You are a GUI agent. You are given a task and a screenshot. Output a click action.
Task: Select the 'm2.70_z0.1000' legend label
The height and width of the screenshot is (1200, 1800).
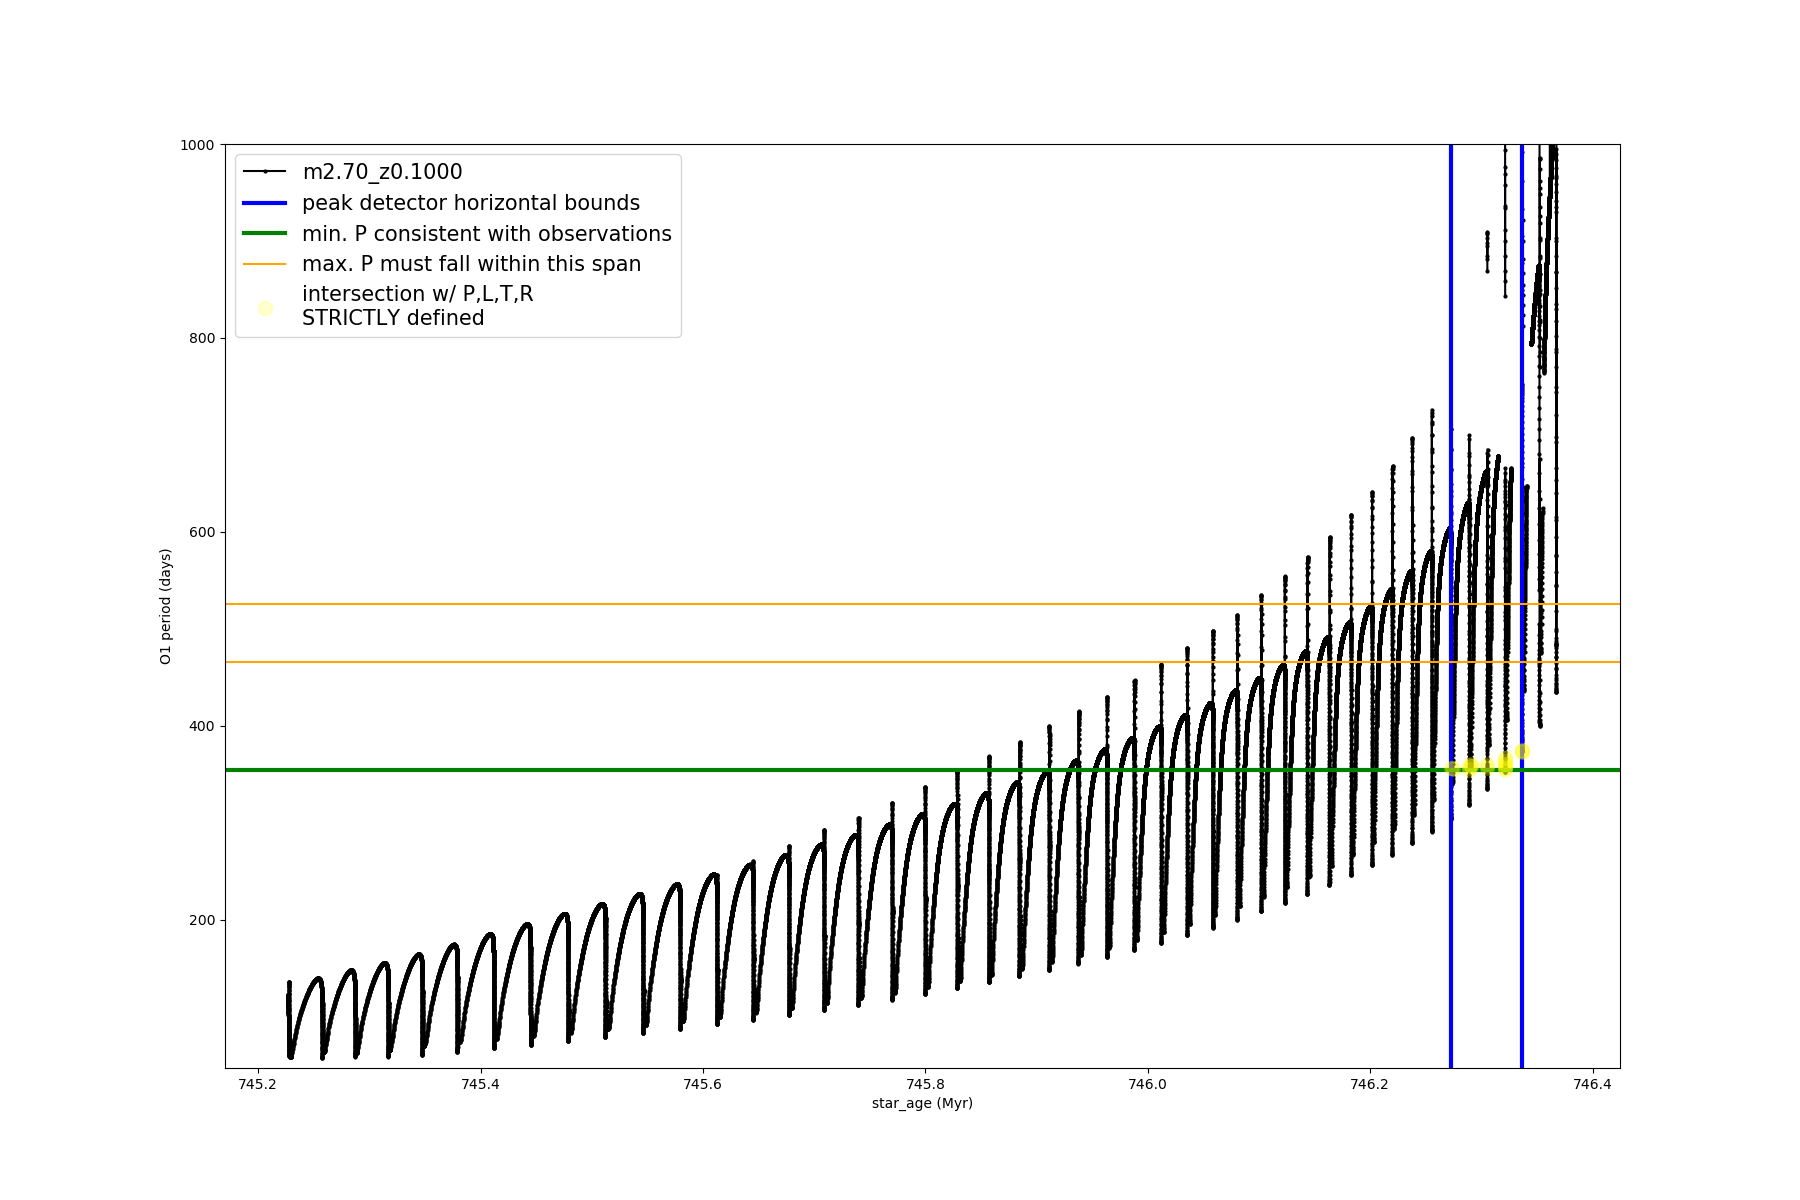click(x=382, y=172)
